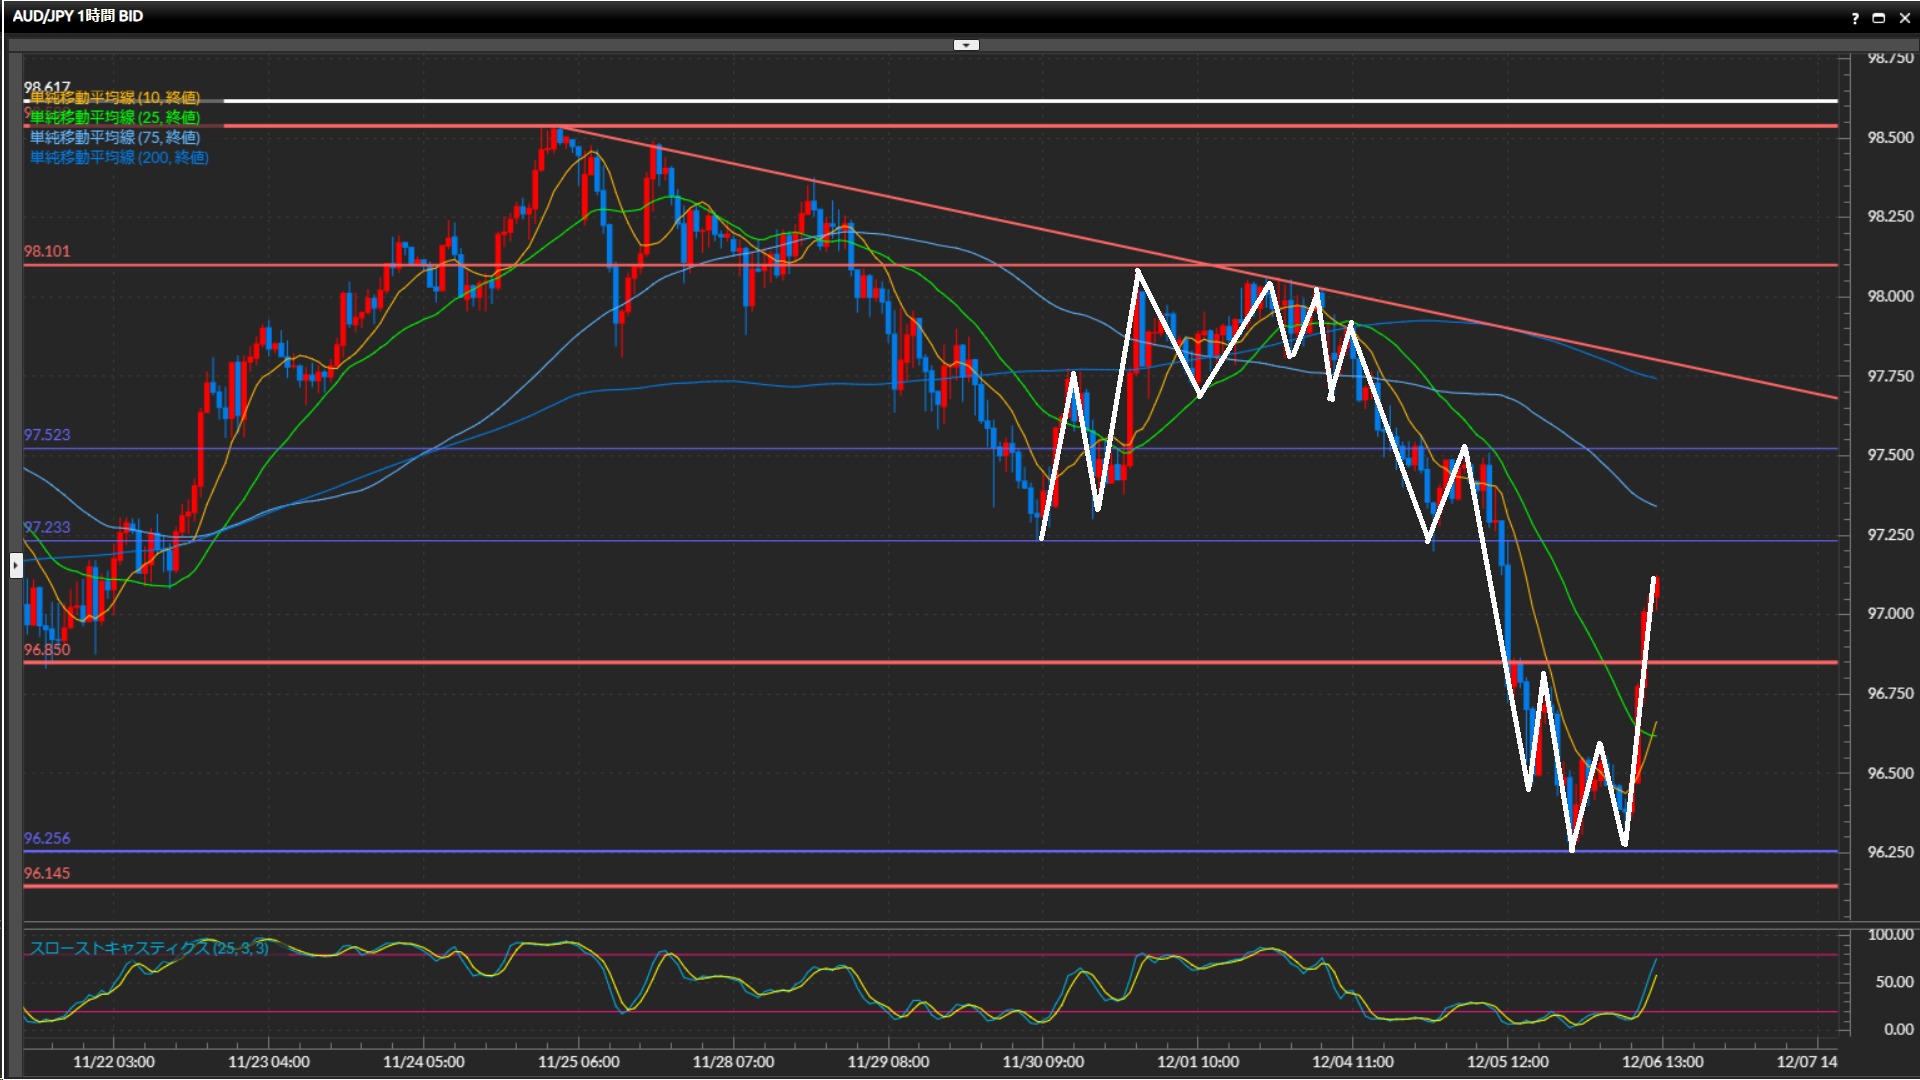
Task: Maximize the AUD/JPY chart window
Action: pyautogui.click(x=1879, y=18)
